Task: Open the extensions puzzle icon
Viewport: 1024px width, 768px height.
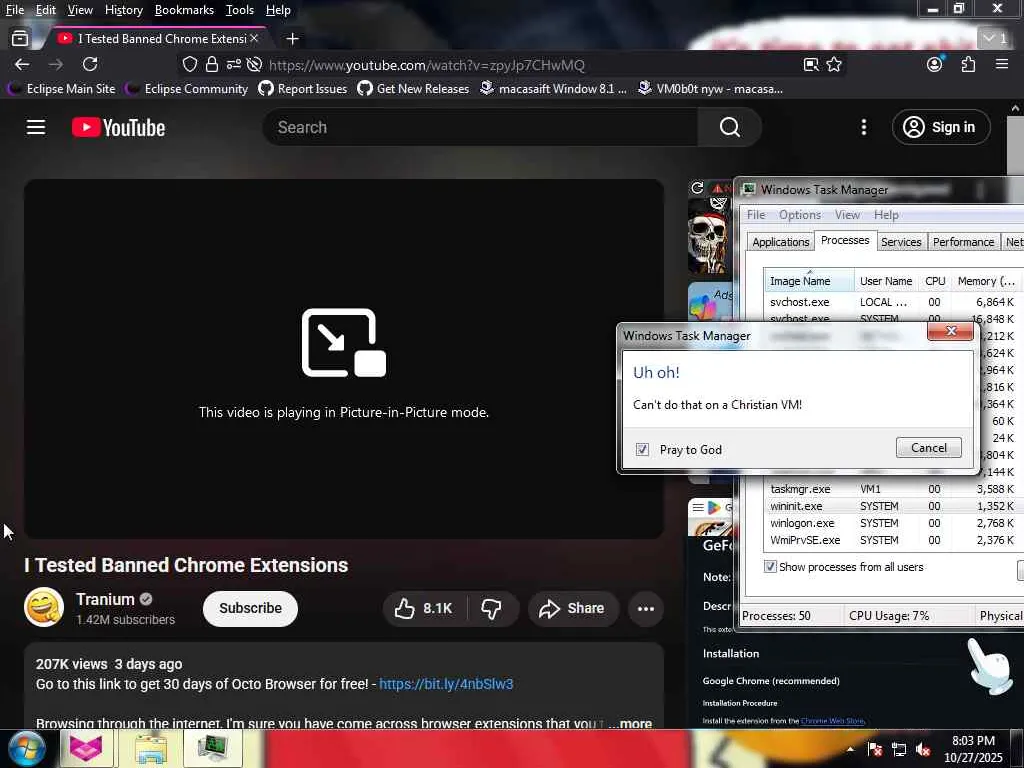Action: coord(968,64)
